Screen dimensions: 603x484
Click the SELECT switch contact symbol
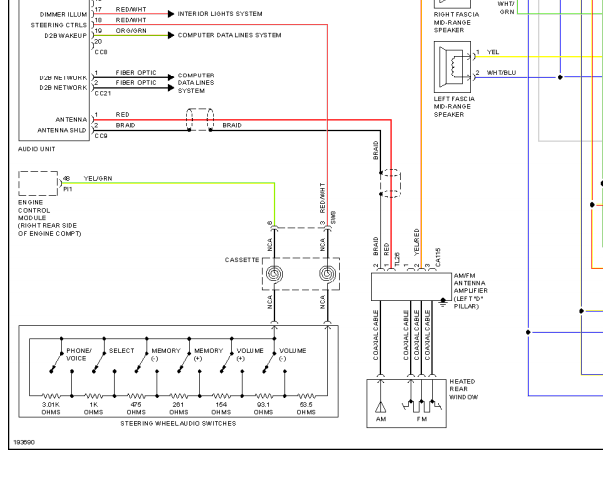pos(99,362)
